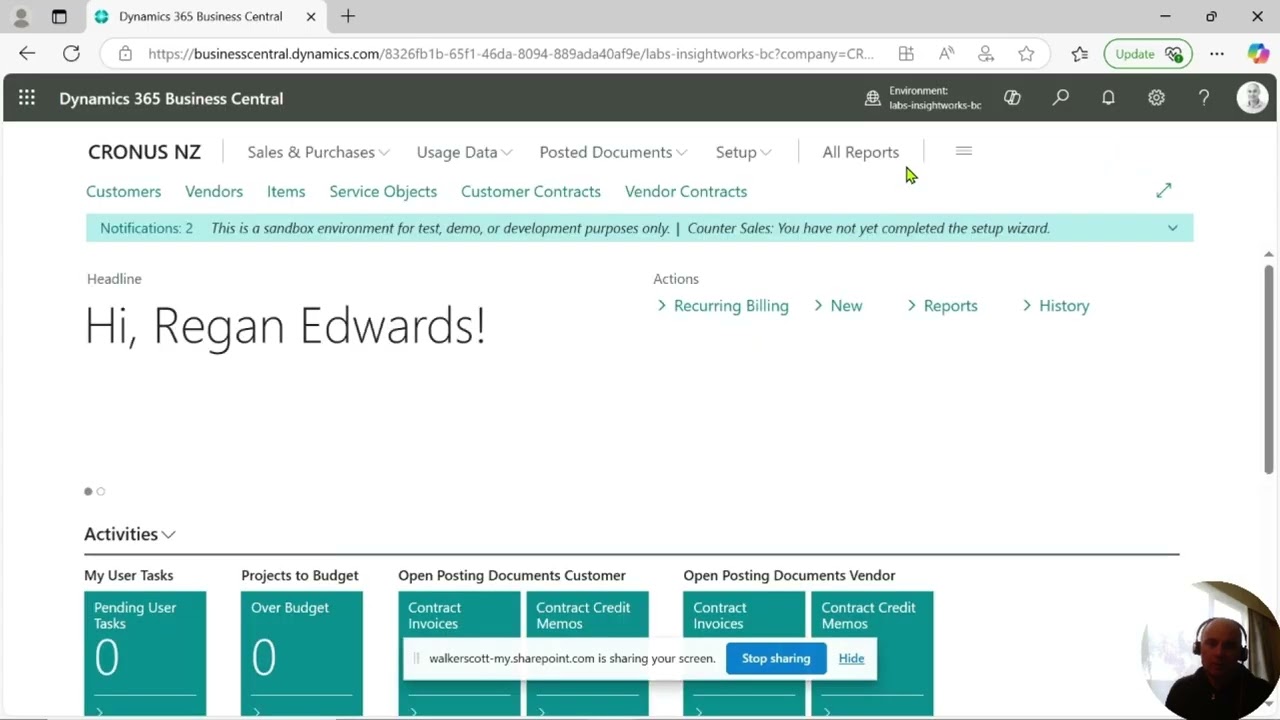Click the Notifications: 2 label
Screen dimensions: 1280x720
coord(146,228)
